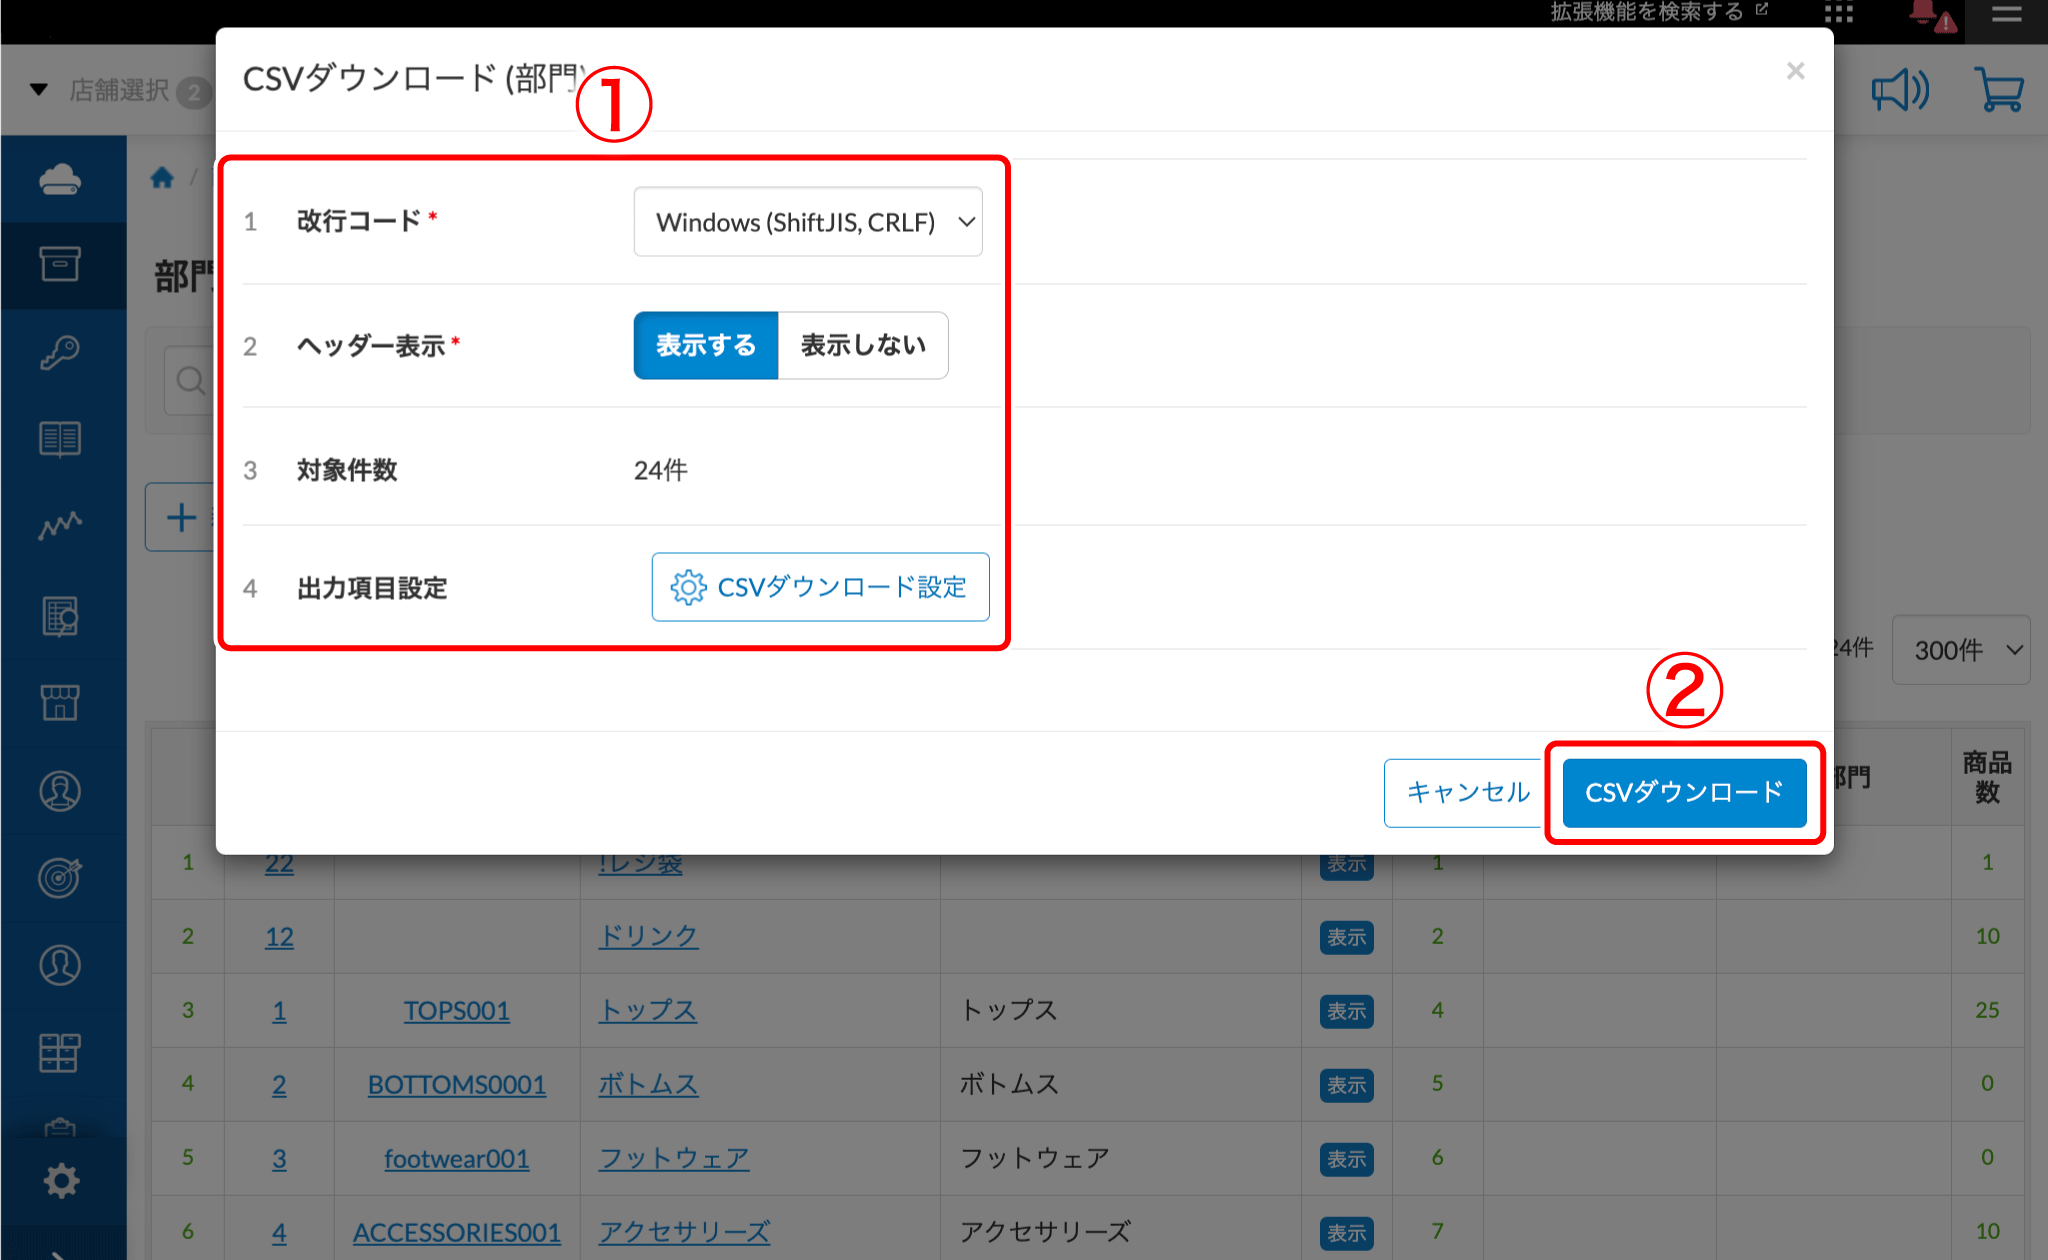Expand the 店舗選択 store selector
2048x1260 pixels.
click(x=118, y=91)
